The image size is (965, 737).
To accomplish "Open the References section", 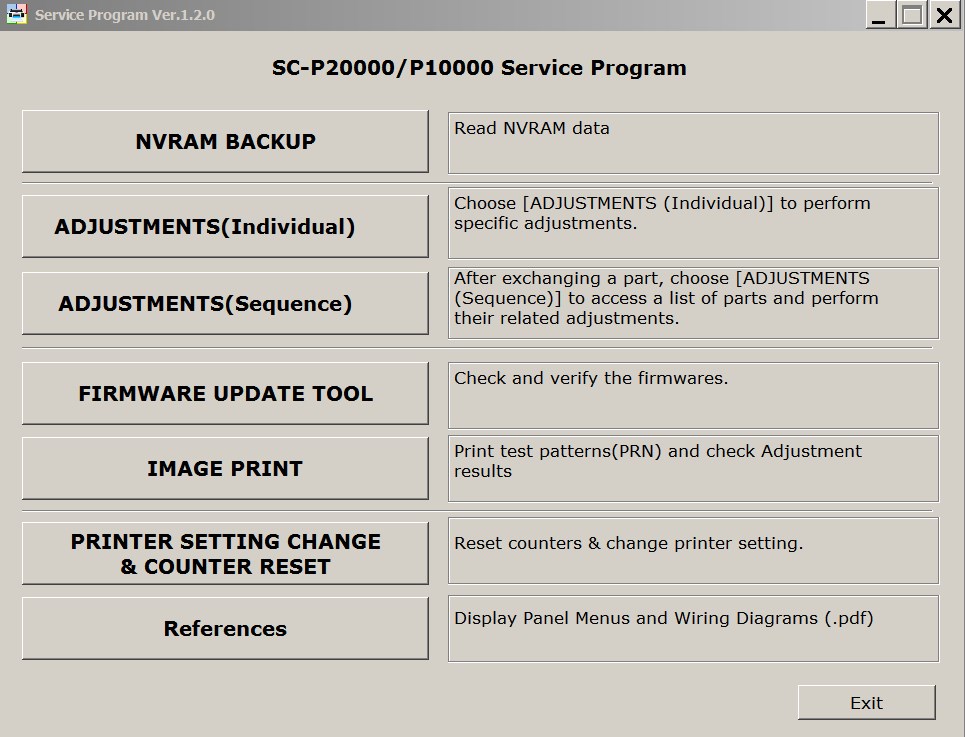I will pos(225,628).
